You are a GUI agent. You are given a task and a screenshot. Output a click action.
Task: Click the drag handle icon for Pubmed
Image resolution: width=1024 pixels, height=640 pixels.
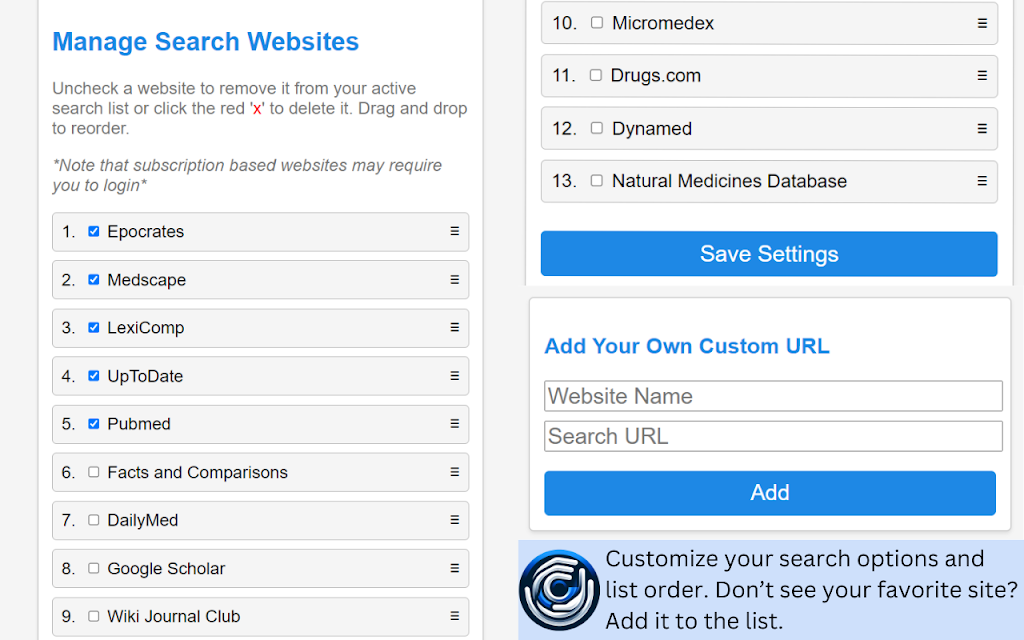(x=455, y=424)
